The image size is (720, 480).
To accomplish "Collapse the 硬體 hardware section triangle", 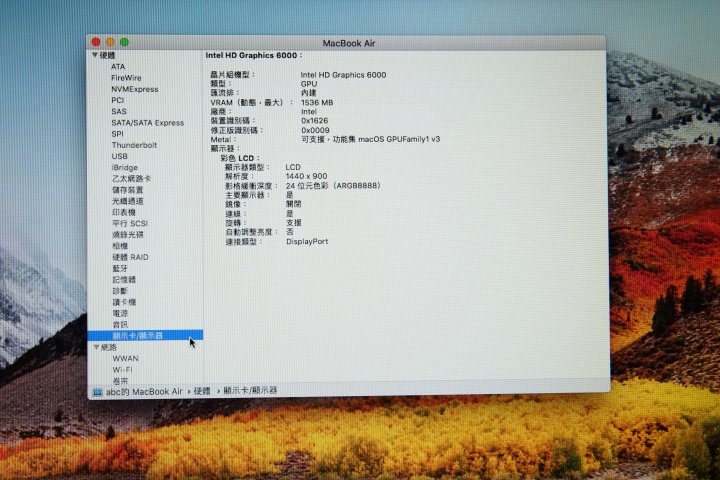I will pyautogui.click(x=95, y=55).
